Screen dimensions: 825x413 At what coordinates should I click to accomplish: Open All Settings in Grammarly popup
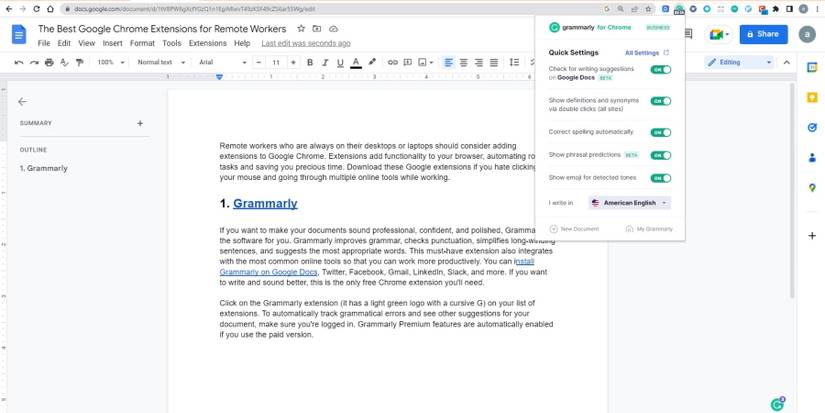tap(647, 53)
